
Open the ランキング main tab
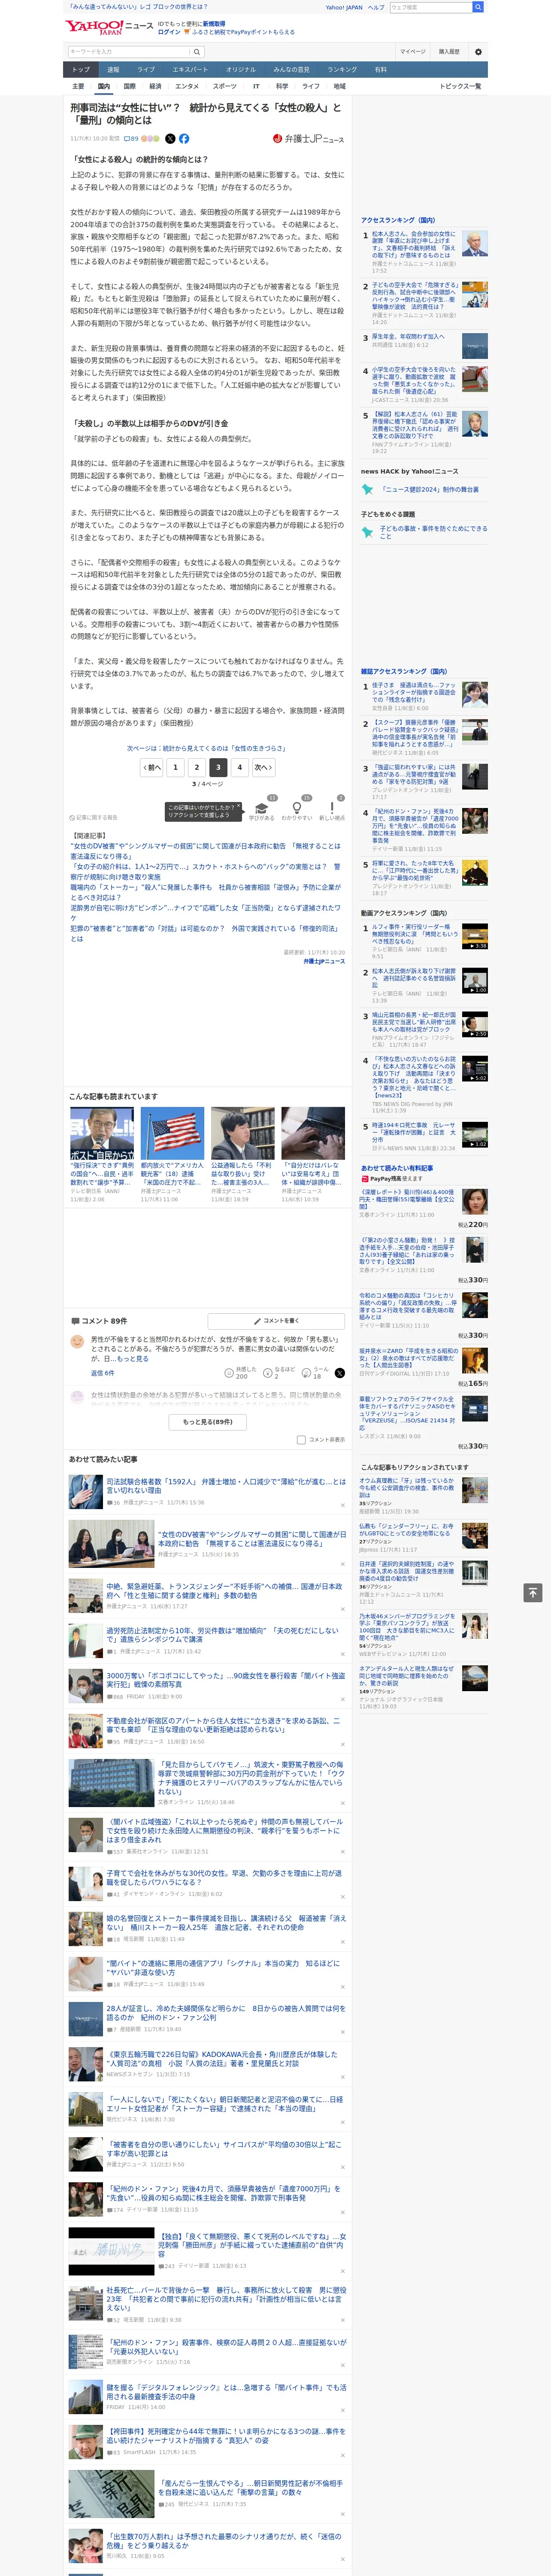tap(342, 70)
